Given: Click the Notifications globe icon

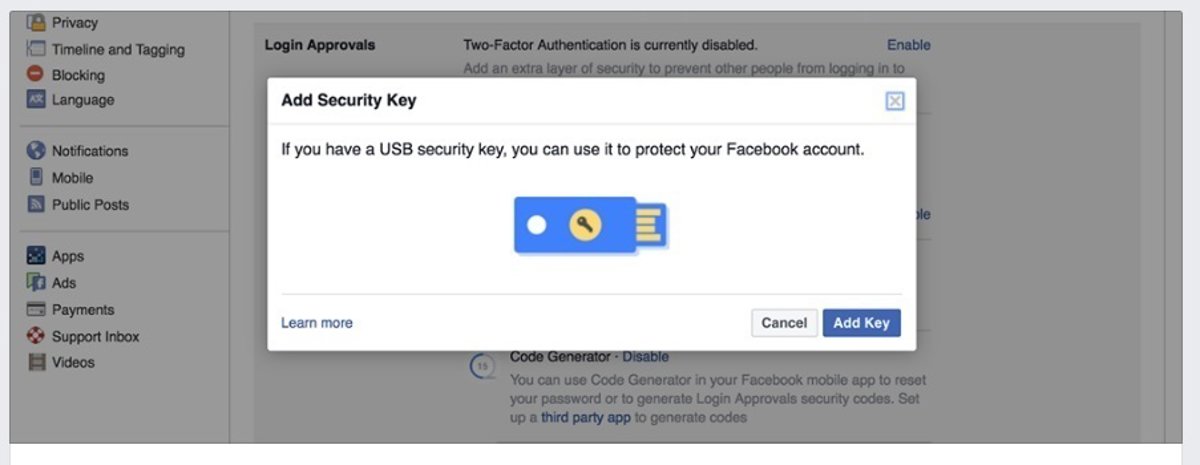Looking at the screenshot, I should 36,151.
